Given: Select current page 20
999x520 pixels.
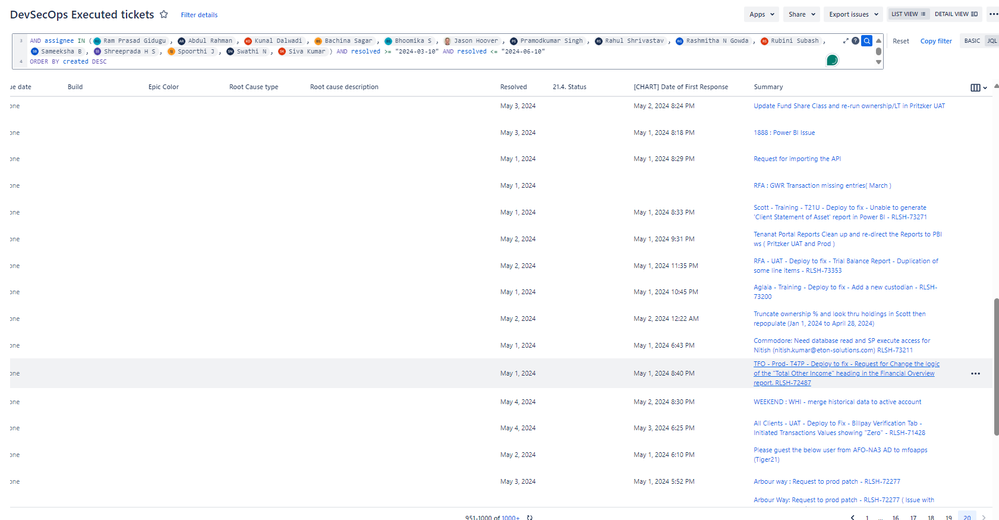Looking at the screenshot, I should [x=967, y=517].
